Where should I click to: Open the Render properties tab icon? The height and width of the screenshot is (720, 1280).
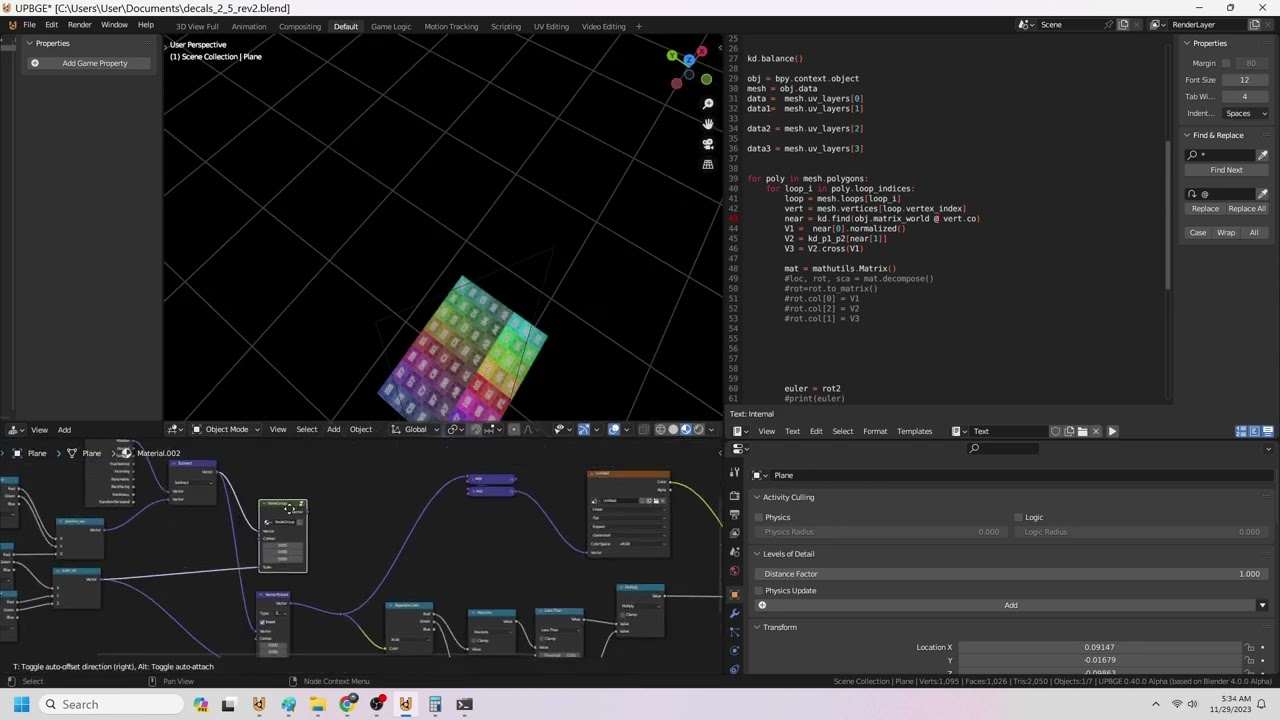coord(735,496)
